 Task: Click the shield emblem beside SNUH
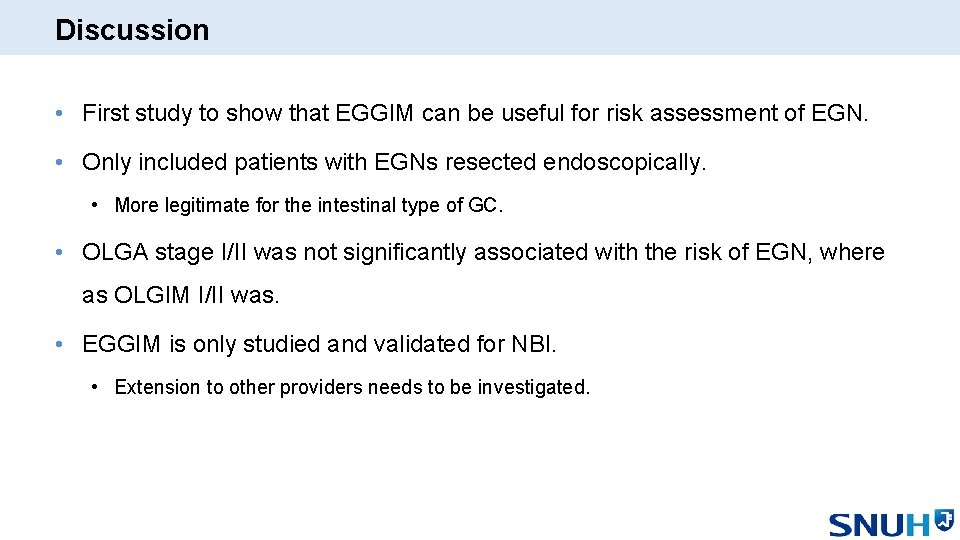pos(944,519)
